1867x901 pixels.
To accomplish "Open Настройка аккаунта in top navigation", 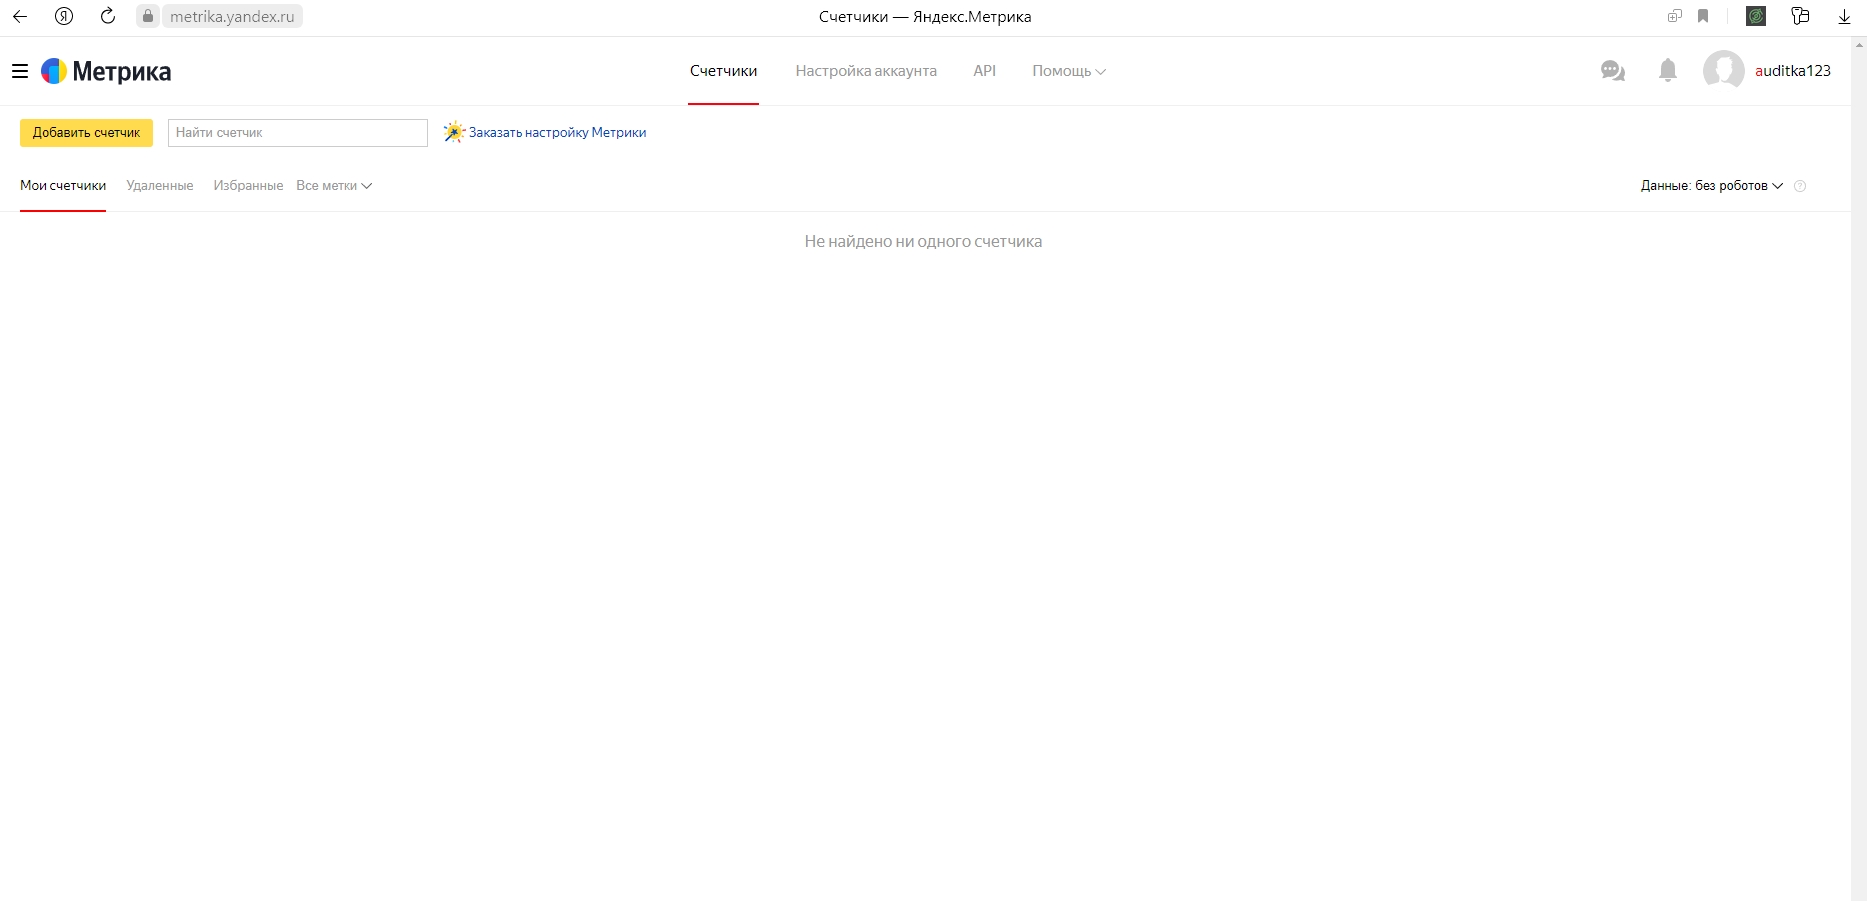I will click(866, 71).
